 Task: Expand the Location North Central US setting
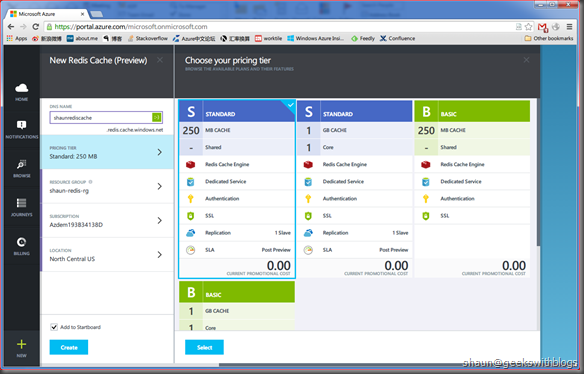(x=107, y=255)
